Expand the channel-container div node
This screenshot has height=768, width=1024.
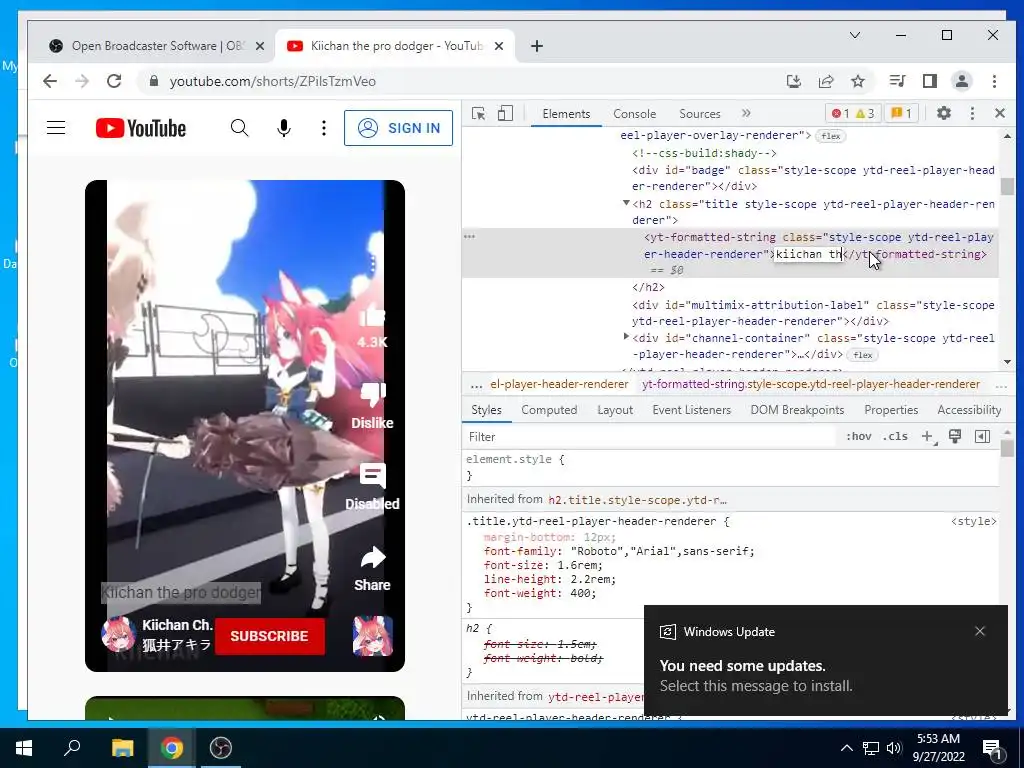click(x=626, y=337)
